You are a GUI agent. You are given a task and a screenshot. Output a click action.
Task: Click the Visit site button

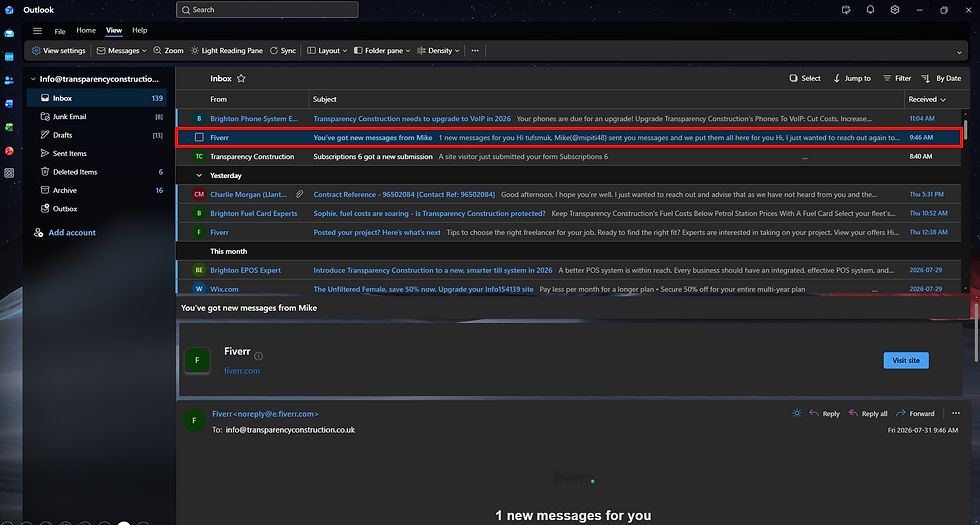tap(906, 361)
